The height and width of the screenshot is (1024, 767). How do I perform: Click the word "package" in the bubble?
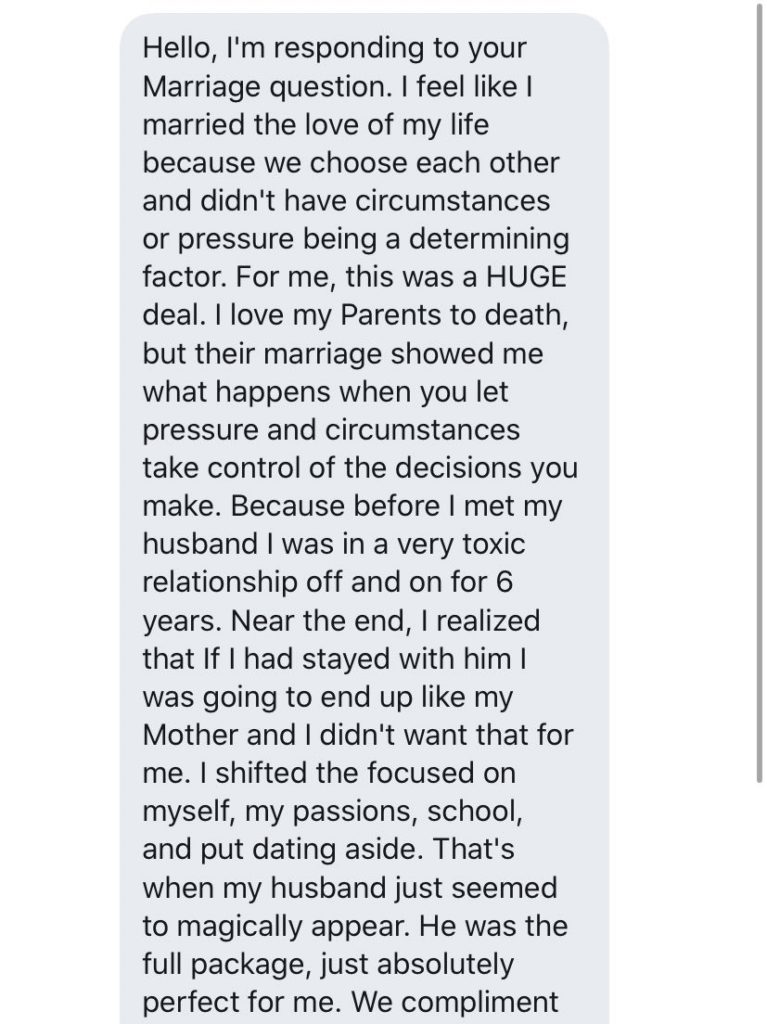point(251,964)
